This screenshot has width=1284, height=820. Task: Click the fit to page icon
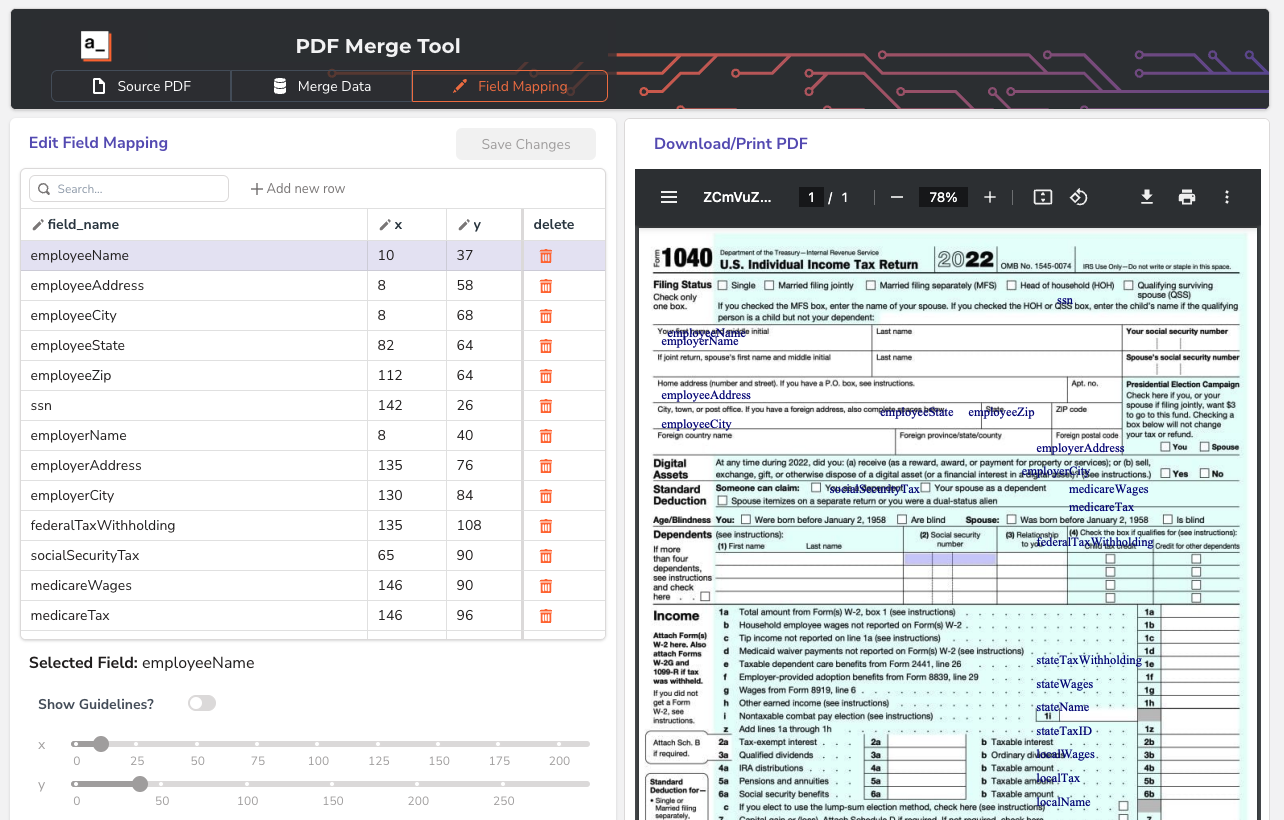(1042, 197)
